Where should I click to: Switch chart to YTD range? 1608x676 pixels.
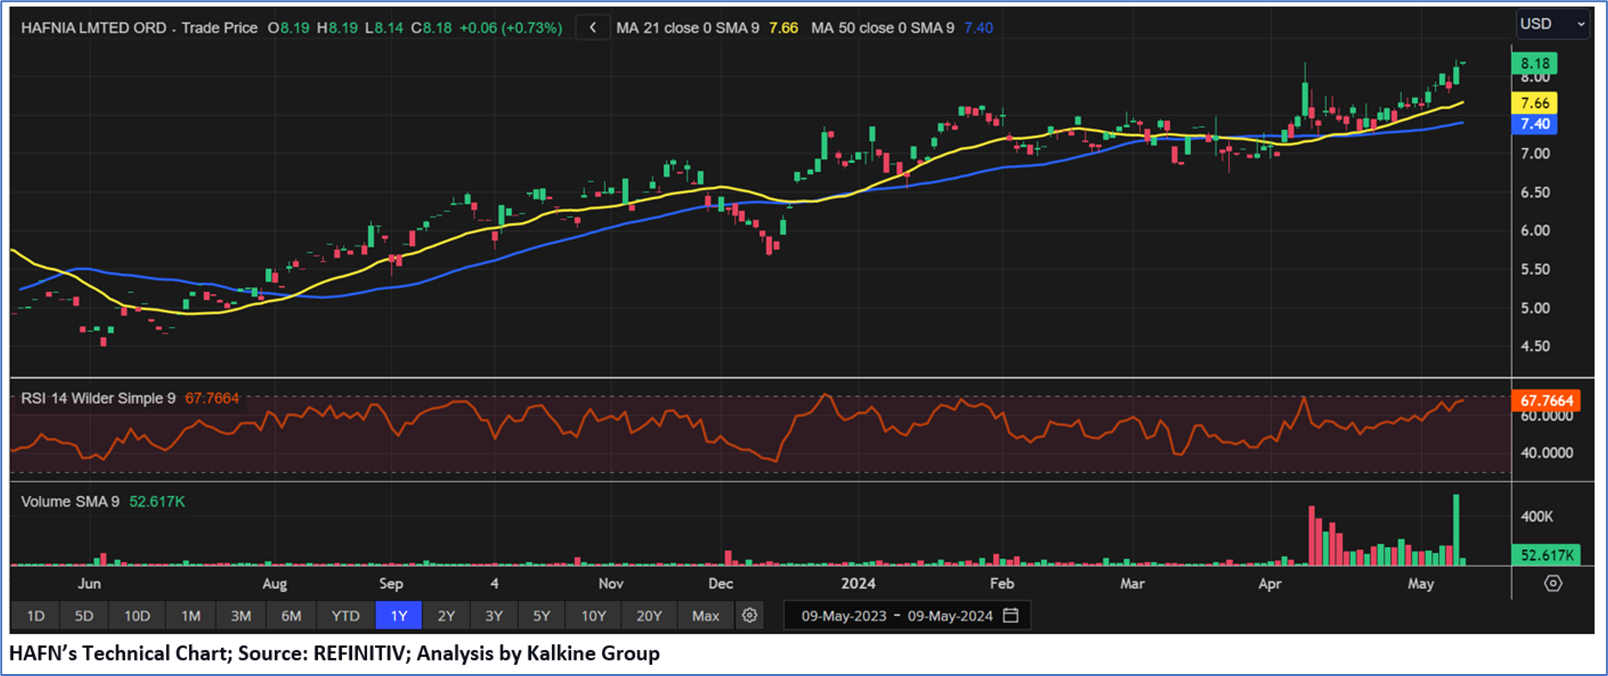pyautogui.click(x=345, y=616)
